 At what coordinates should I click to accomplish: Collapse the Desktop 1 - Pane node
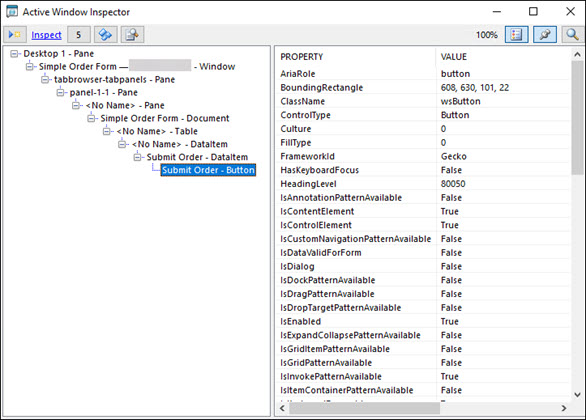coord(14,54)
